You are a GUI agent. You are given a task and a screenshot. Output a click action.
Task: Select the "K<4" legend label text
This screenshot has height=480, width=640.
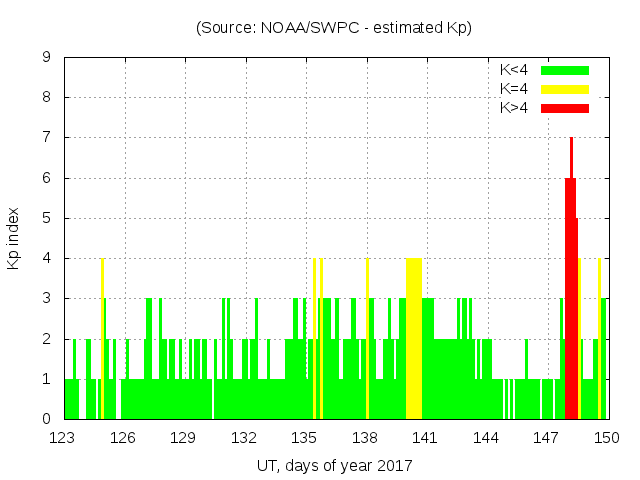[x=515, y=70]
